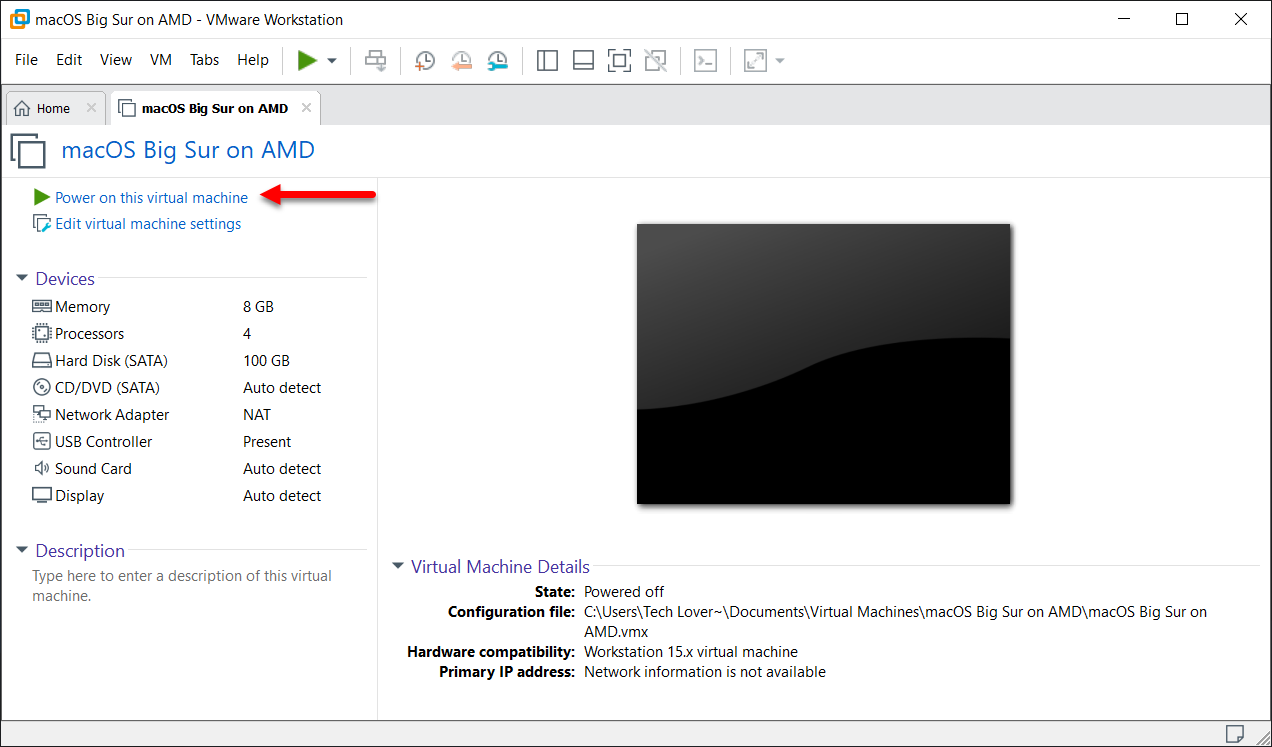Collapse the Description section

22,550
